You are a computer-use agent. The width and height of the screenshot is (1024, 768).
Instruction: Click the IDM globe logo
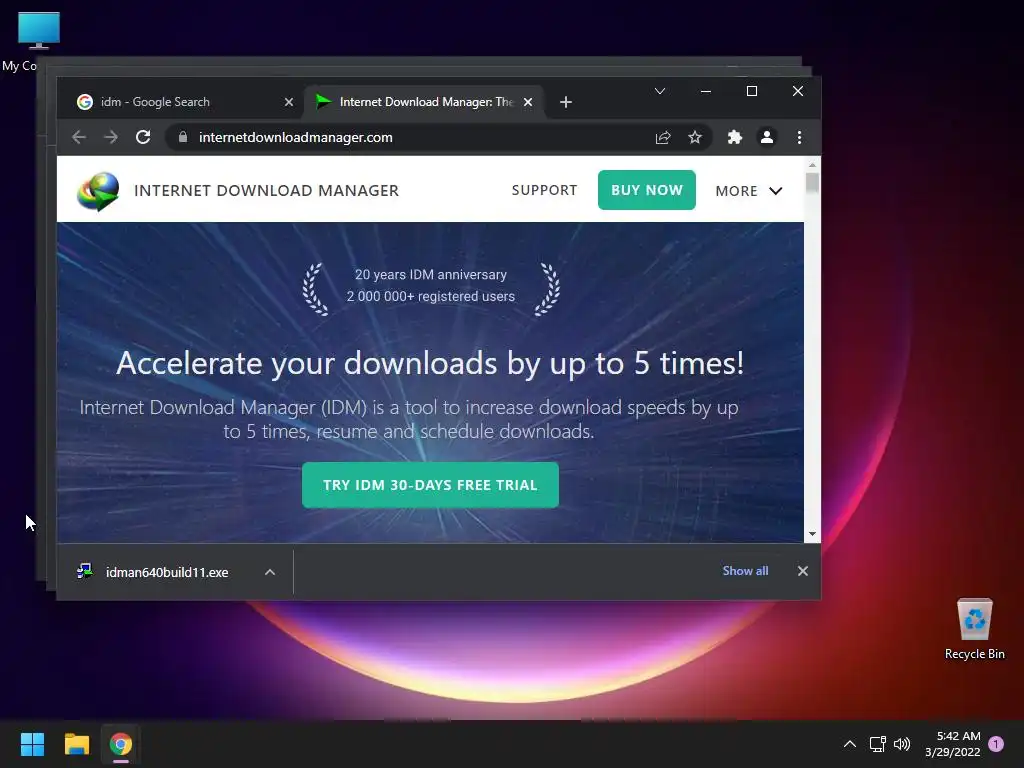click(98, 191)
